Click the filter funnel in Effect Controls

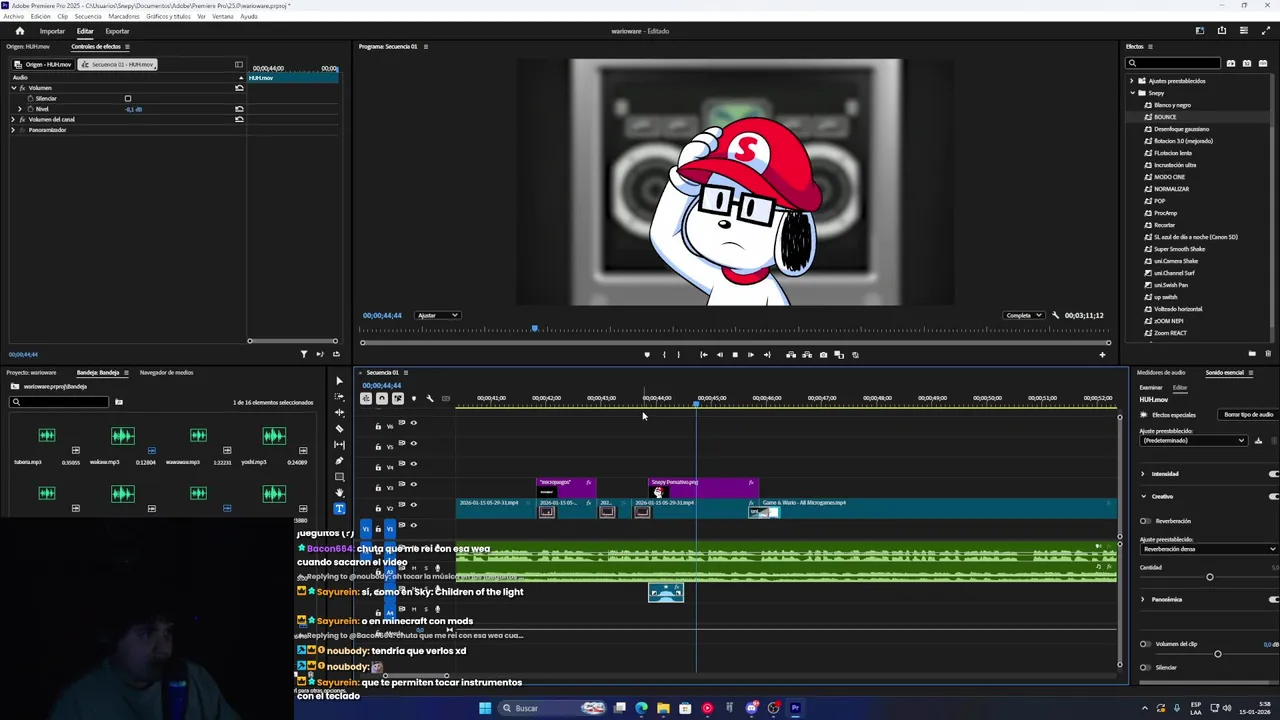(x=304, y=354)
